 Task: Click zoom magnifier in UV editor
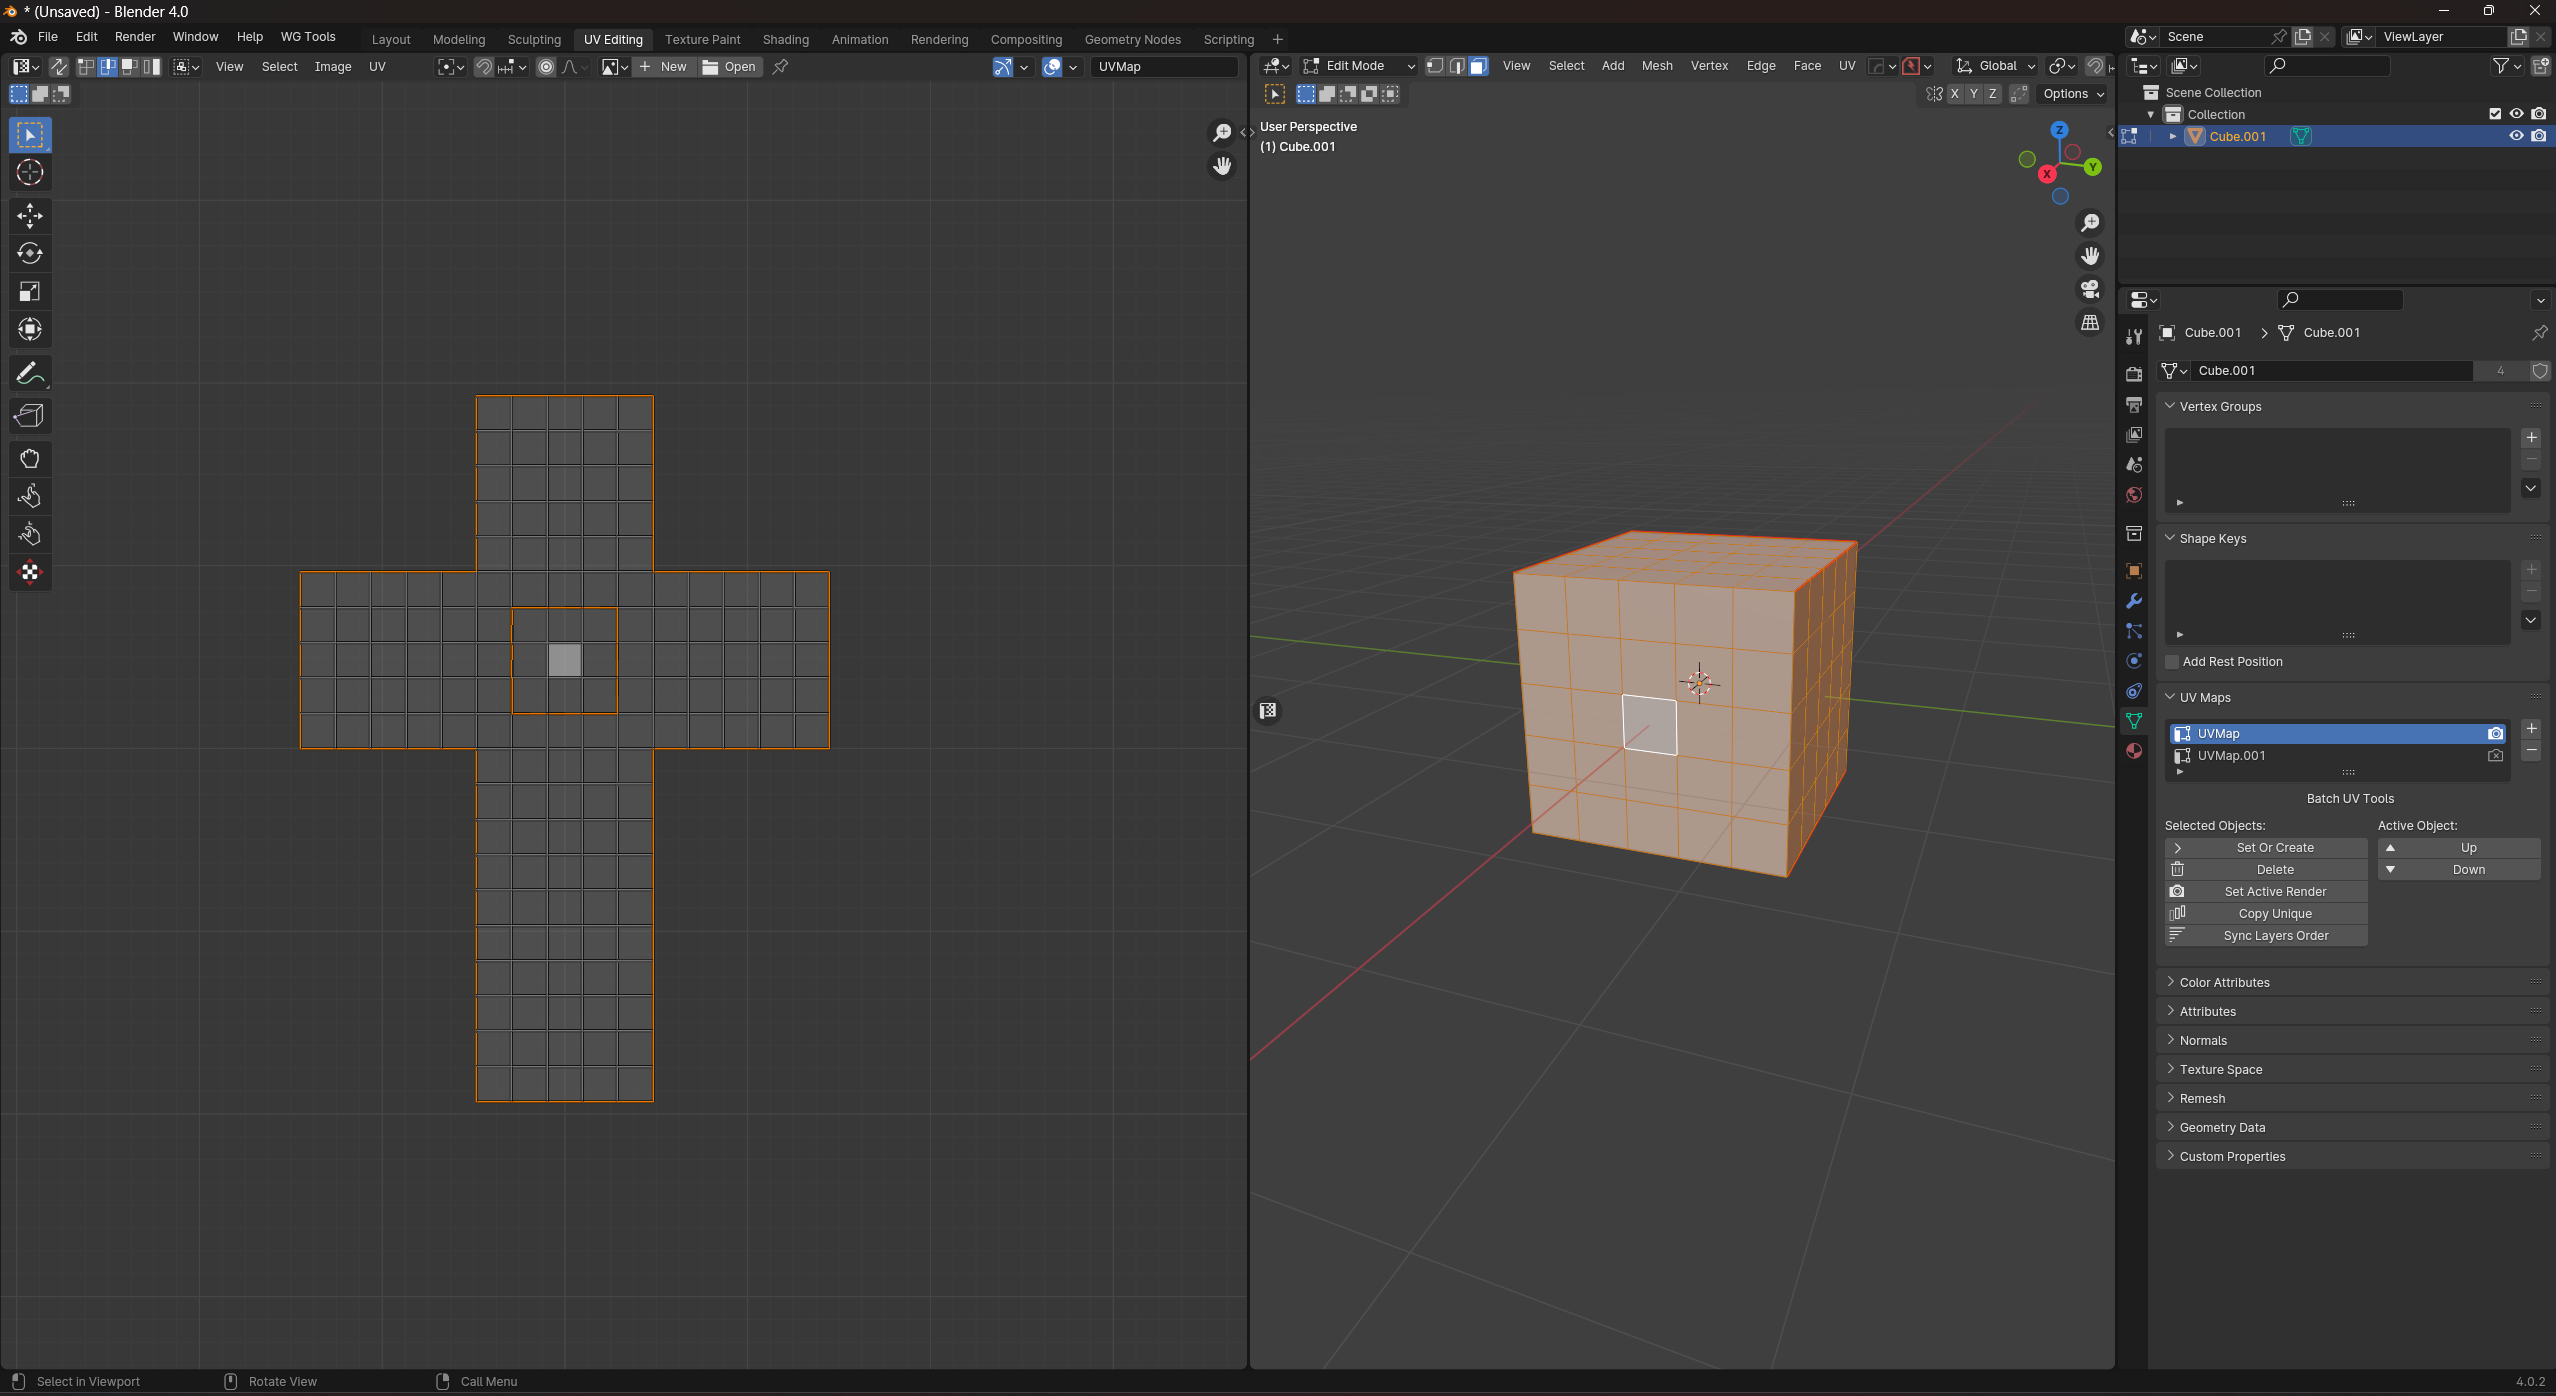click(x=1222, y=133)
